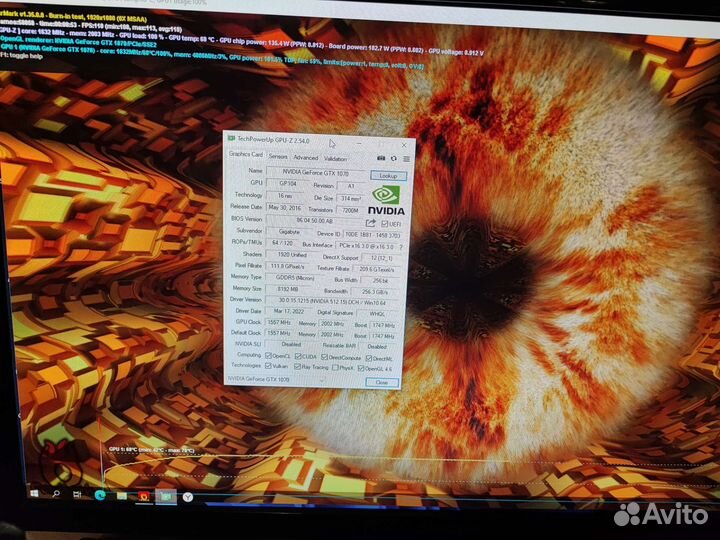Toggle the Ray Tracing checkbox

[298, 366]
